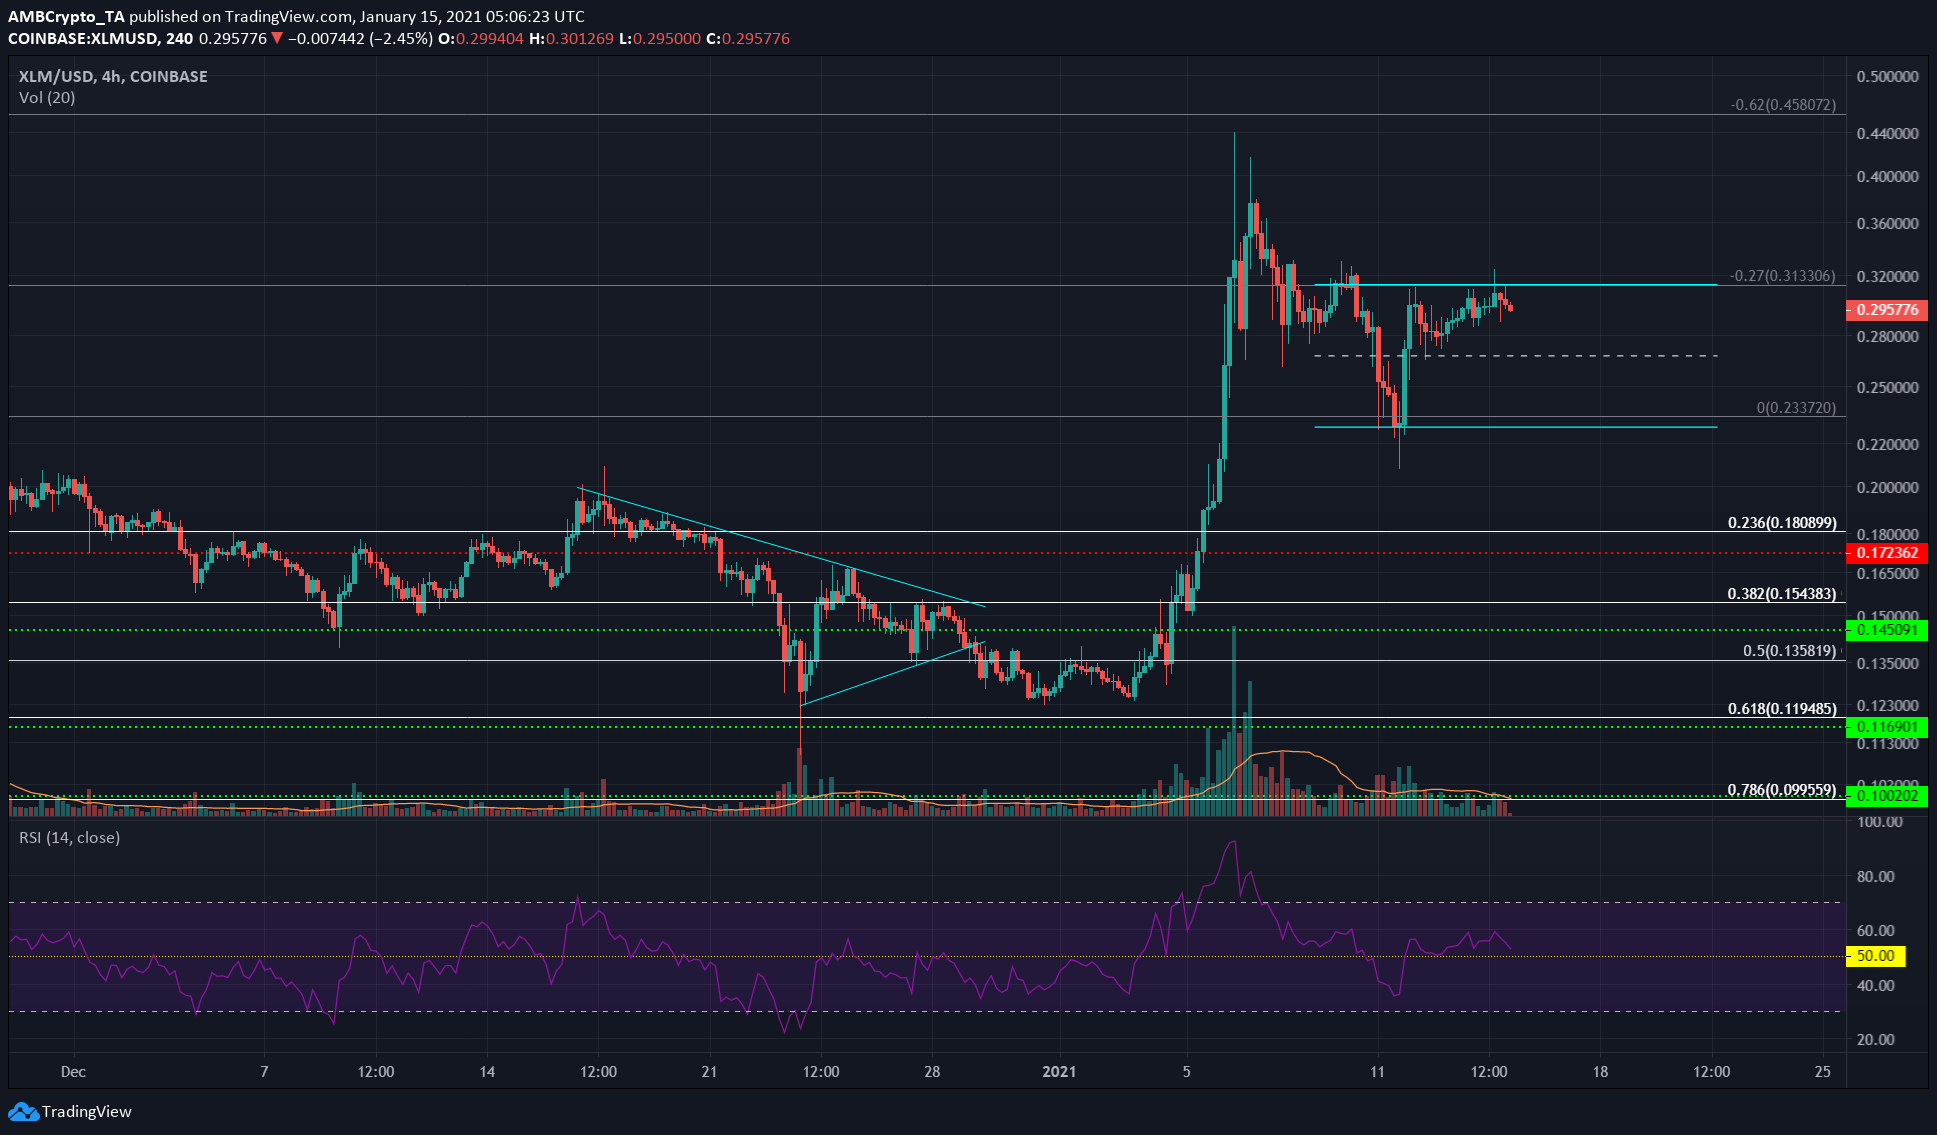Viewport: 1937px width, 1135px height.
Task: Select the 0.618(0.119485) Fibonacci label
Action: 1782,708
